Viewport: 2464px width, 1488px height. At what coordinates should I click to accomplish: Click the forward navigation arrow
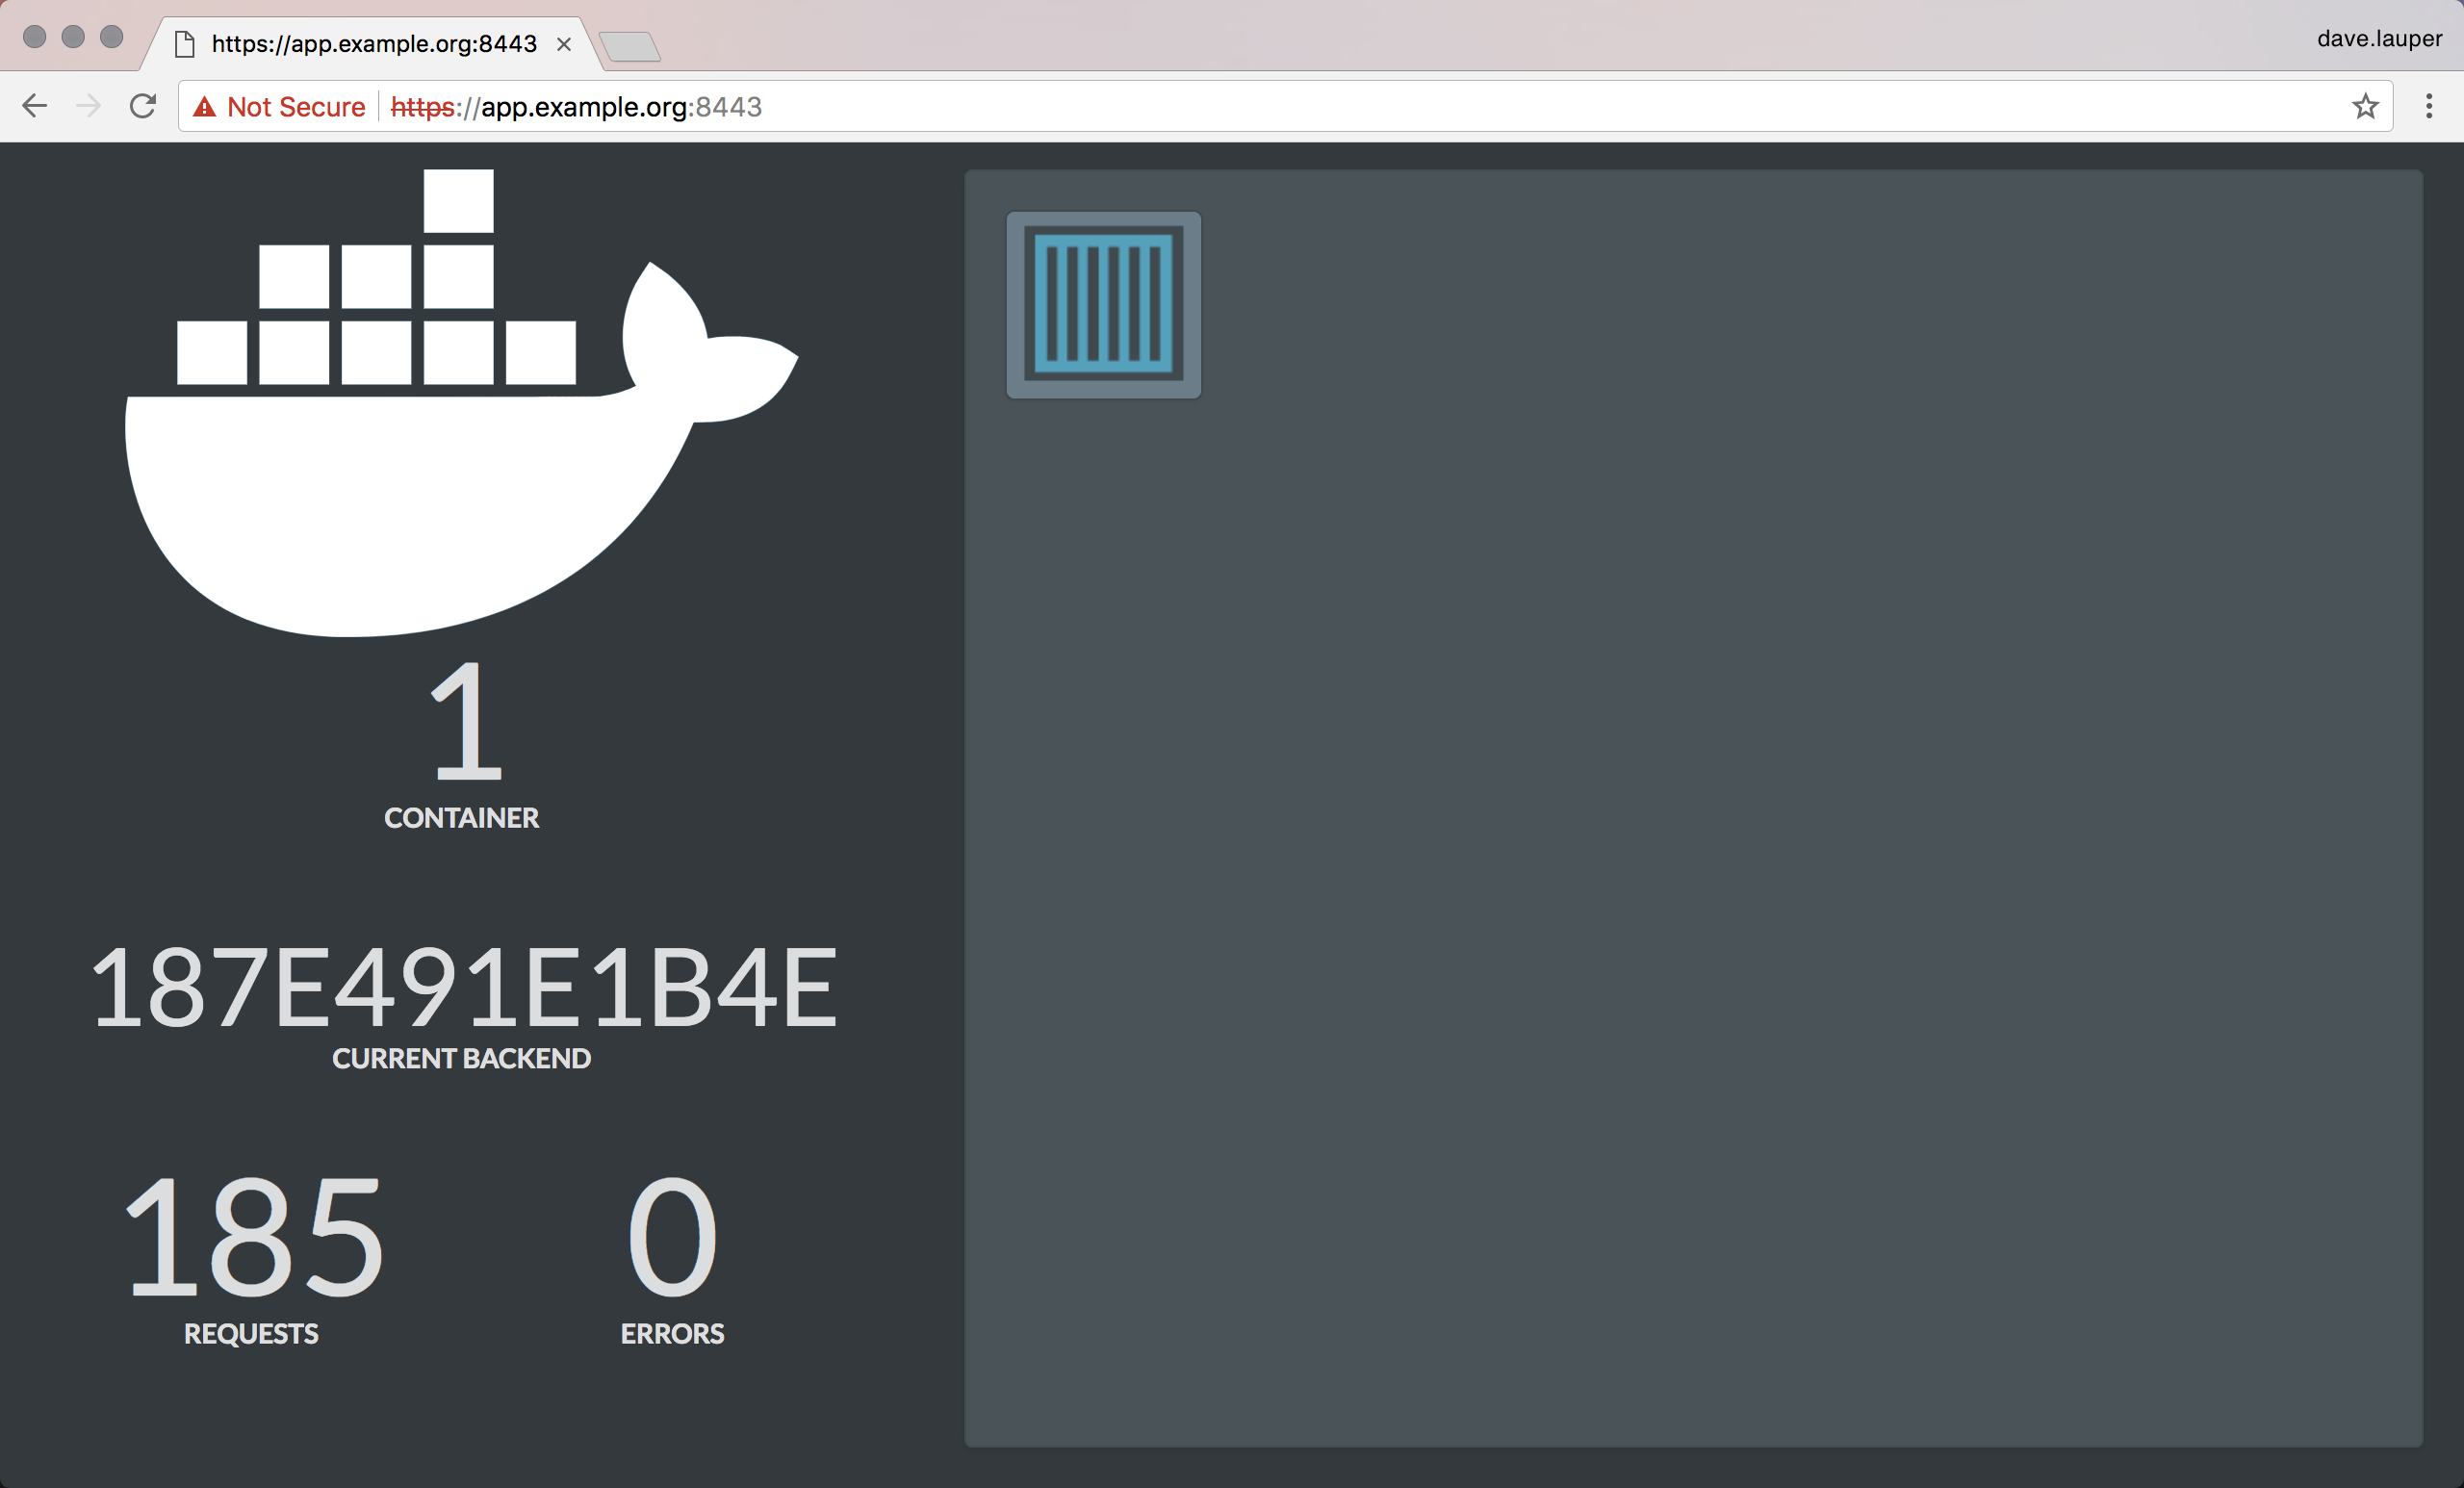[x=88, y=106]
